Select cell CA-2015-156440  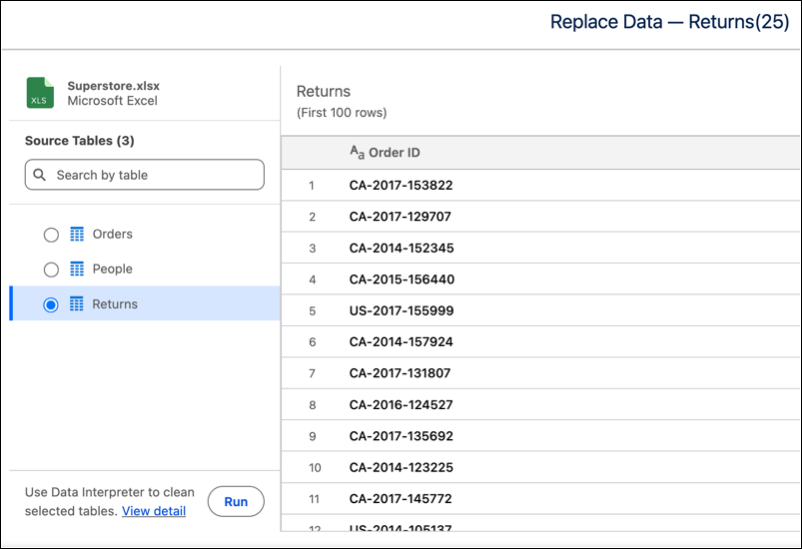(402, 279)
